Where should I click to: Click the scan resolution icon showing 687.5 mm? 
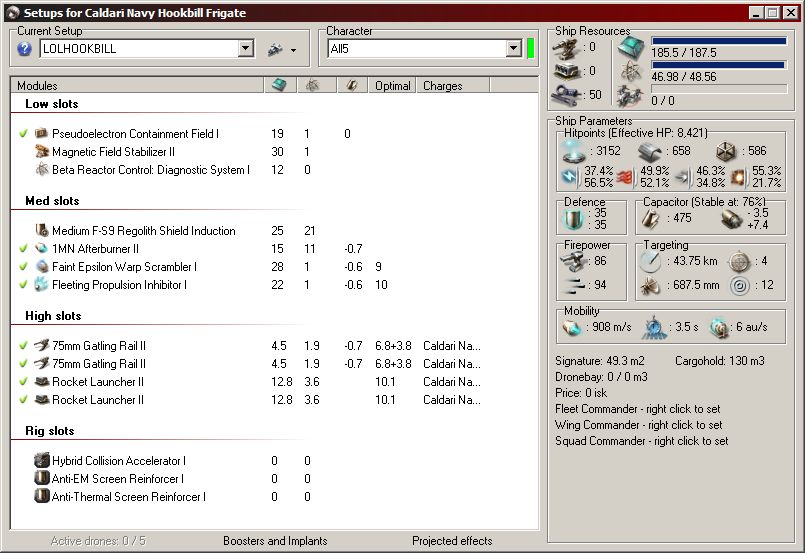(x=650, y=285)
